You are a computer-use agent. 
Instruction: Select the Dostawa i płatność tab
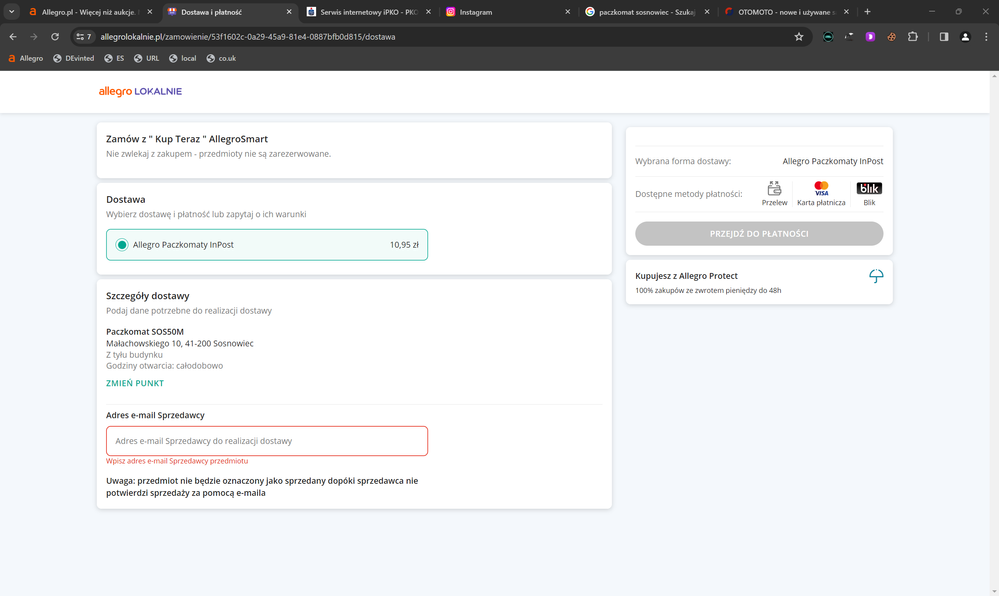point(229,11)
